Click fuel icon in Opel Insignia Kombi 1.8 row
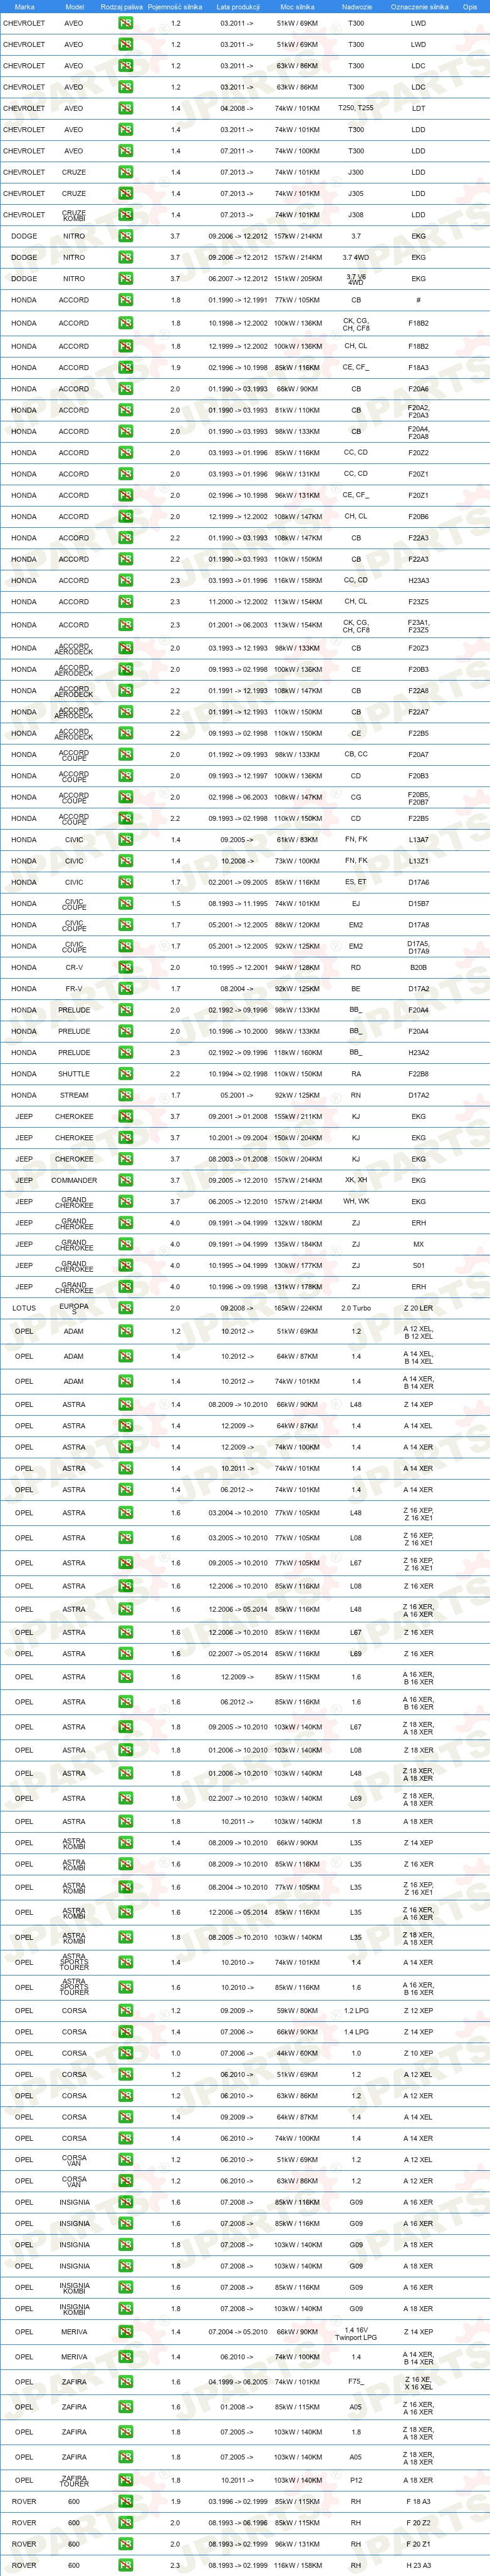The width and height of the screenshot is (490, 2576). point(125,2309)
